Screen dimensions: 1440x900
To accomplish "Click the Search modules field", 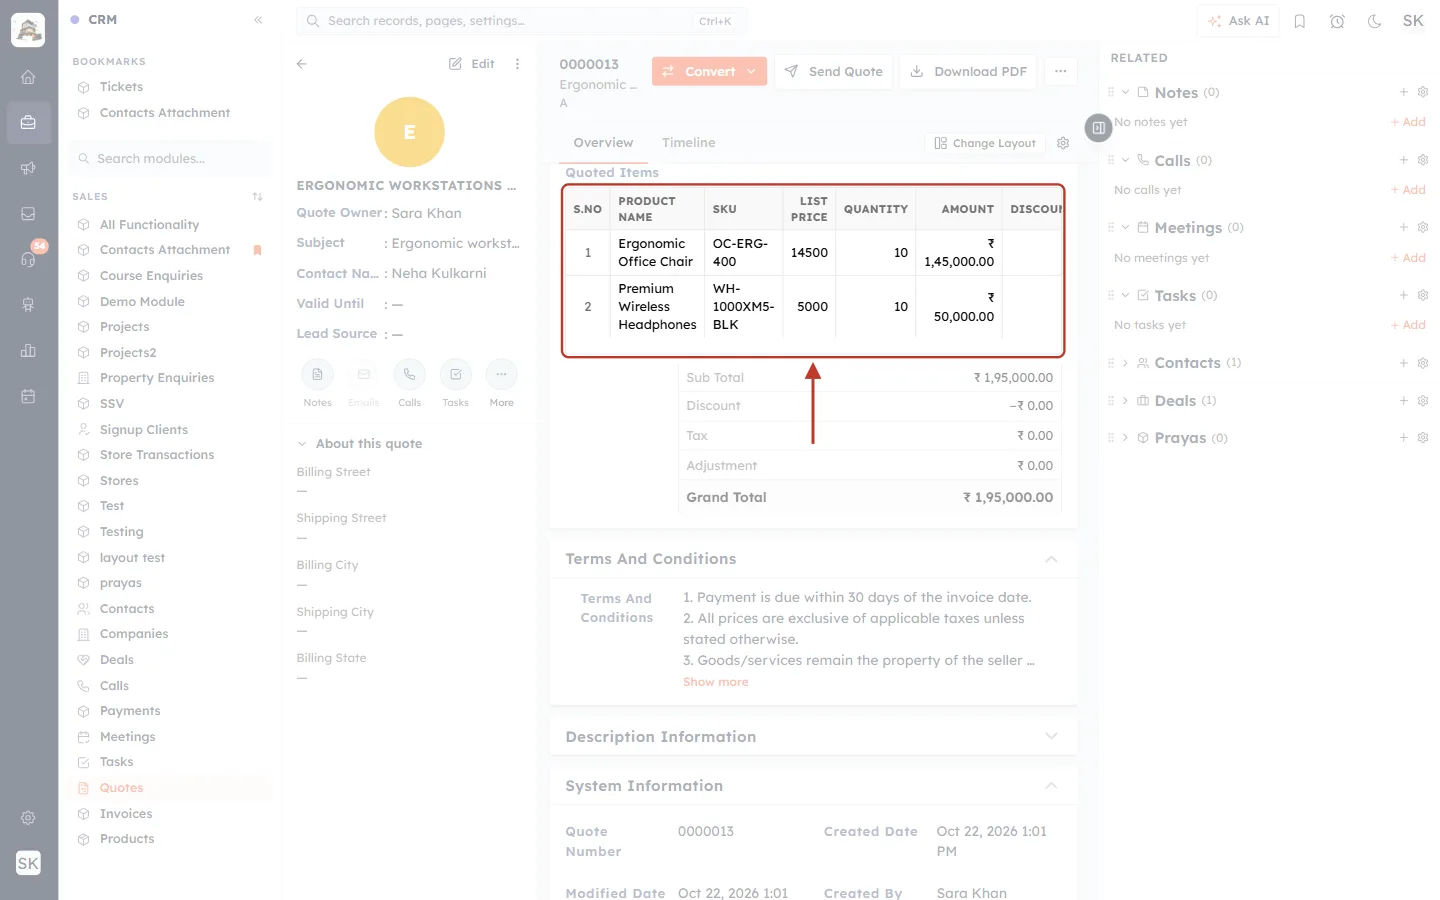I will pyautogui.click(x=171, y=159).
